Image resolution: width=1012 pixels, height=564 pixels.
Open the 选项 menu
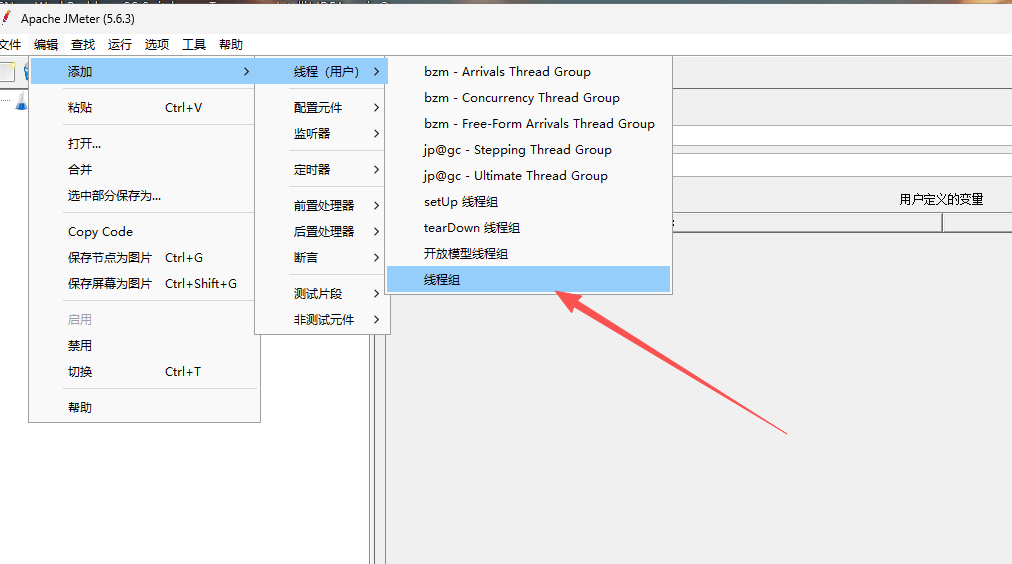pyautogui.click(x=157, y=45)
